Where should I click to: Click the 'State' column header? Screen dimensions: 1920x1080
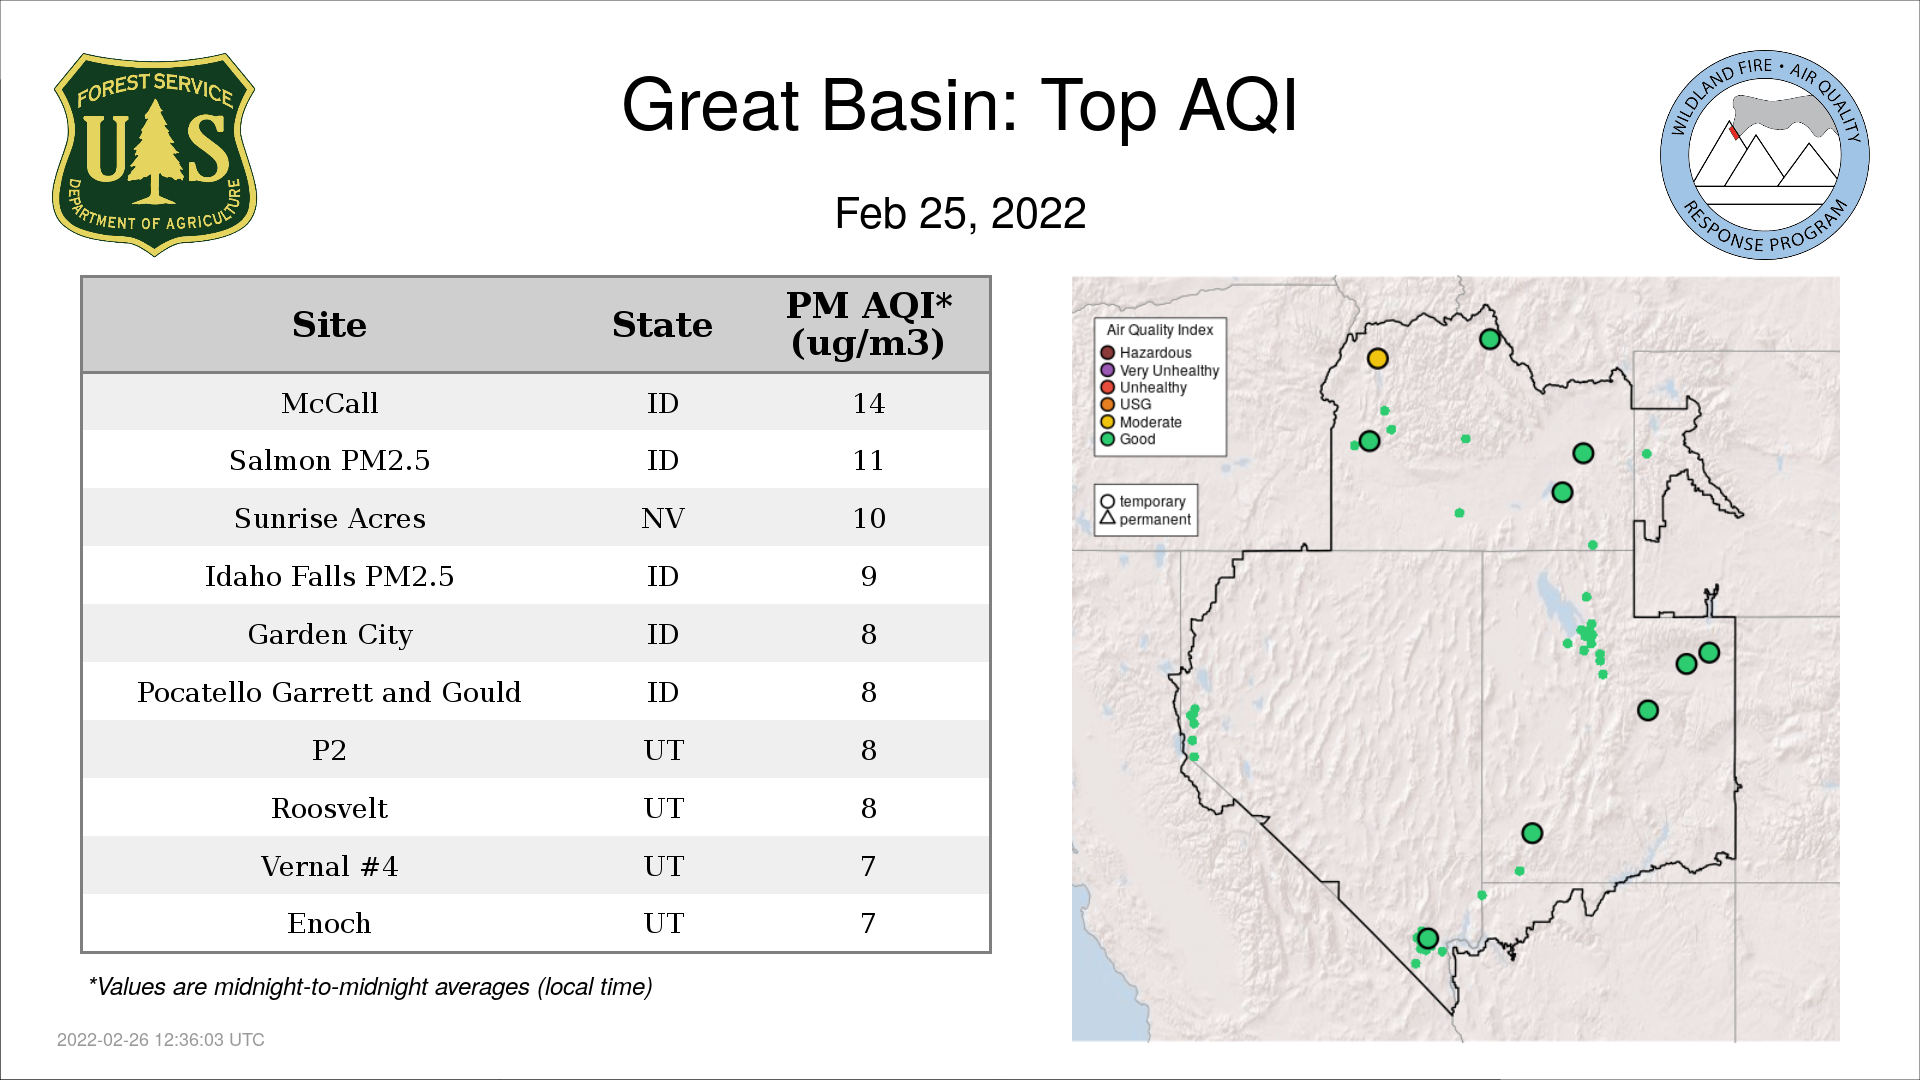pyautogui.click(x=662, y=325)
